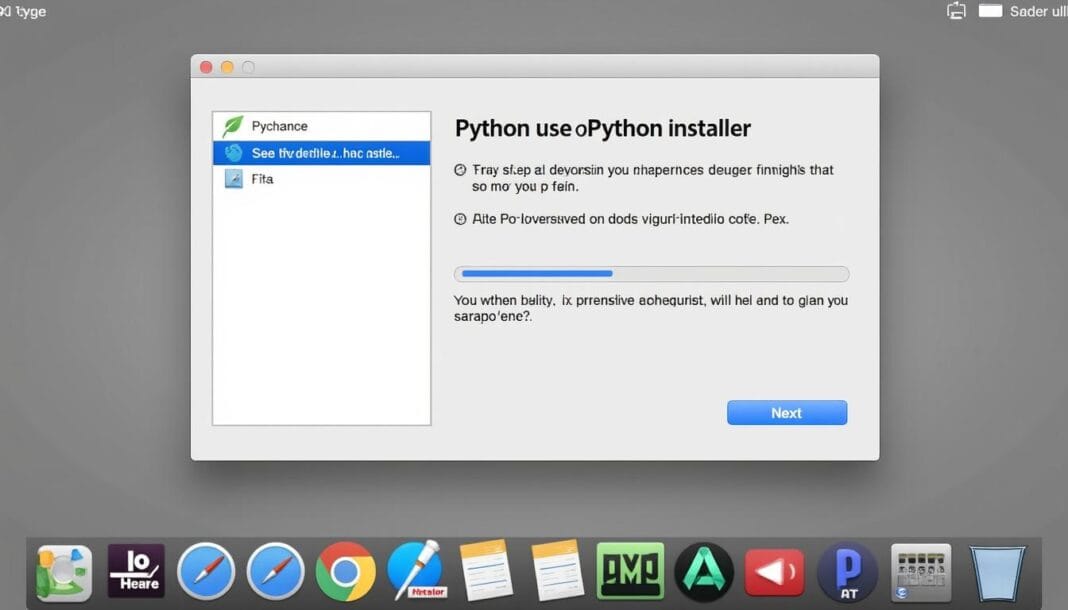
Task: Click the blue 'P AT' app in the dock
Action: [846, 572]
